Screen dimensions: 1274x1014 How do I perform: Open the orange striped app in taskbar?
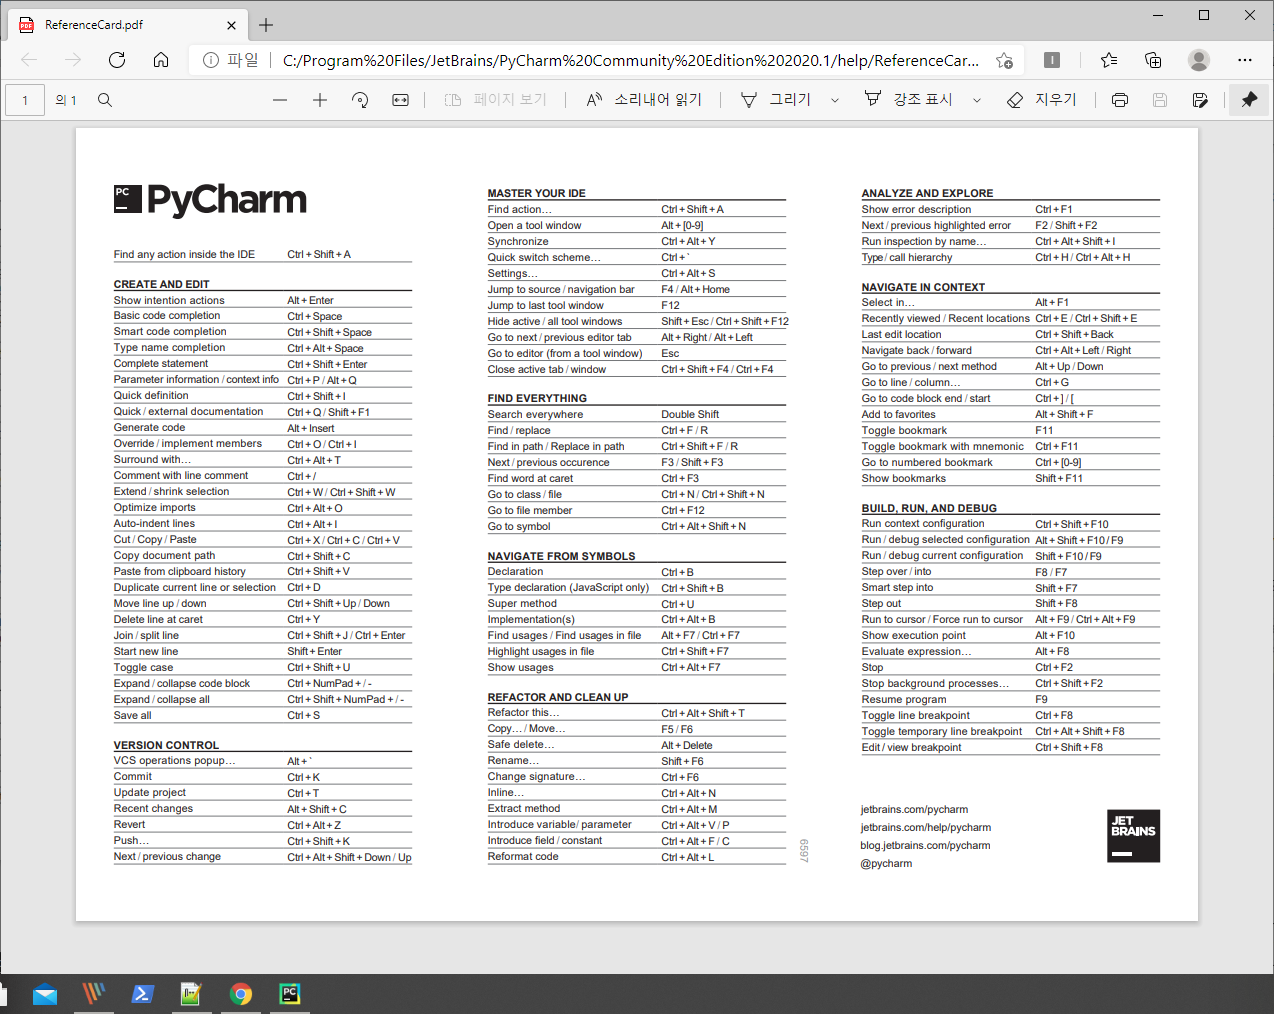coord(94,994)
